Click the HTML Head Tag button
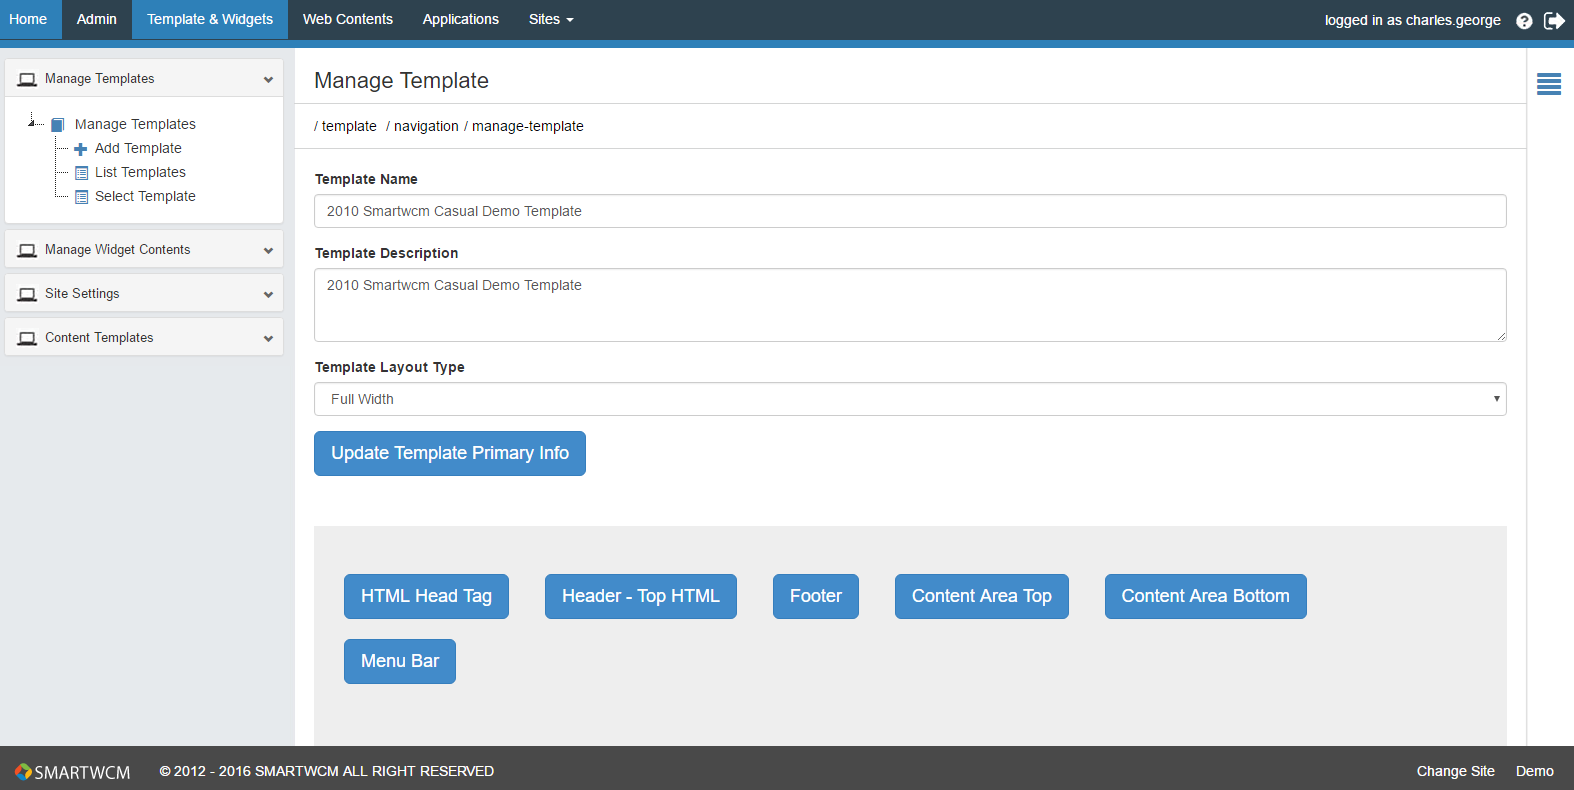1574x790 pixels. [x=426, y=596]
